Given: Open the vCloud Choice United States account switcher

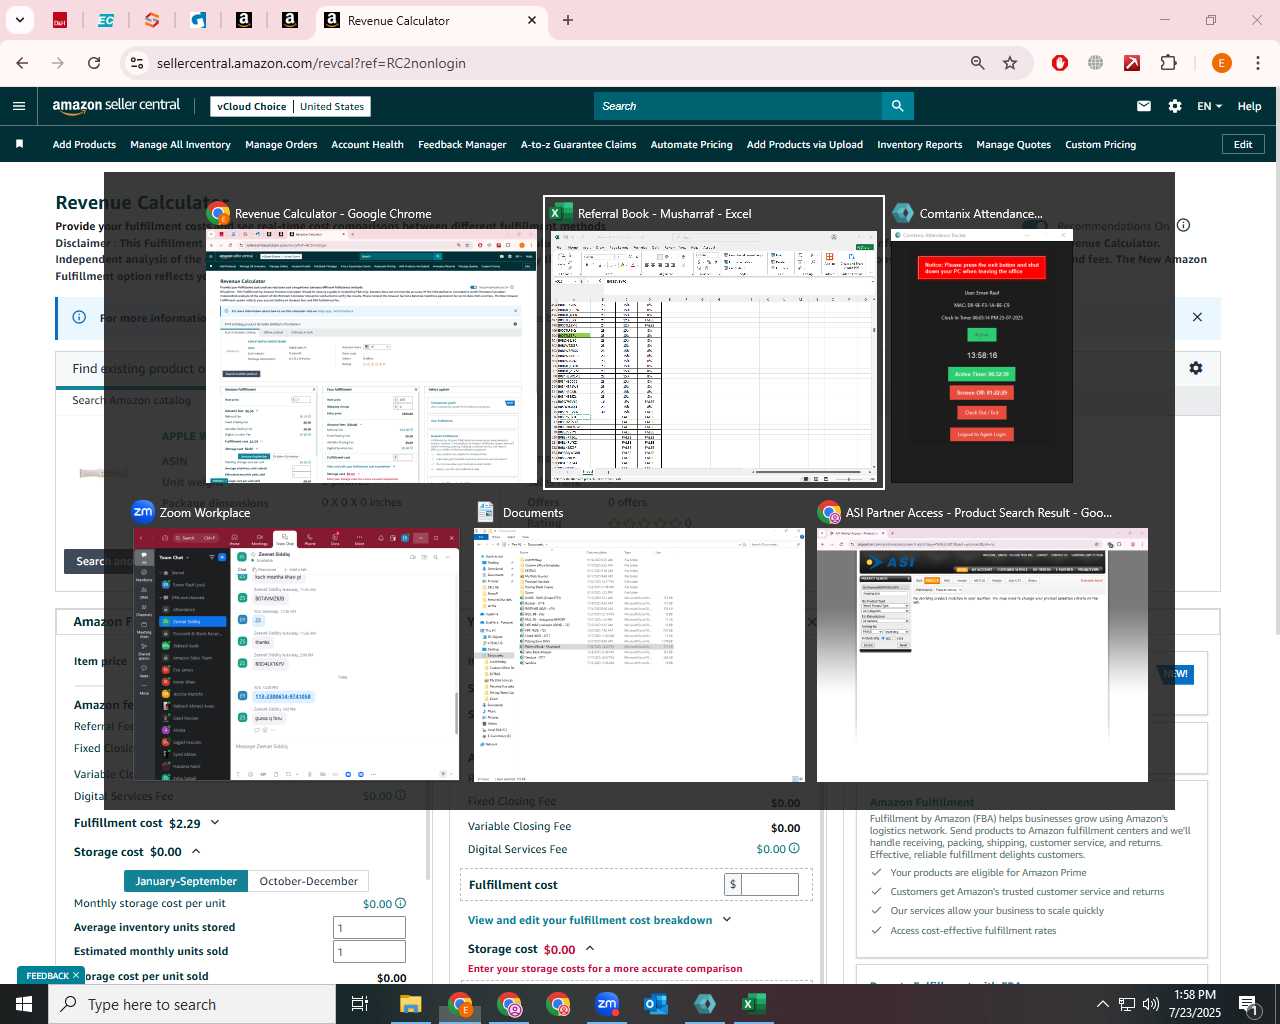Looking at the screenshot, I should pos(291,106).
